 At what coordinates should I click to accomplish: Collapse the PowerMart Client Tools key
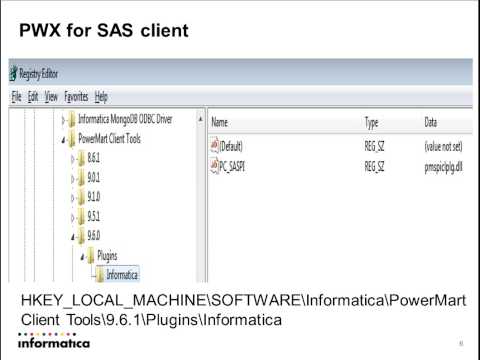click(63, 140)
